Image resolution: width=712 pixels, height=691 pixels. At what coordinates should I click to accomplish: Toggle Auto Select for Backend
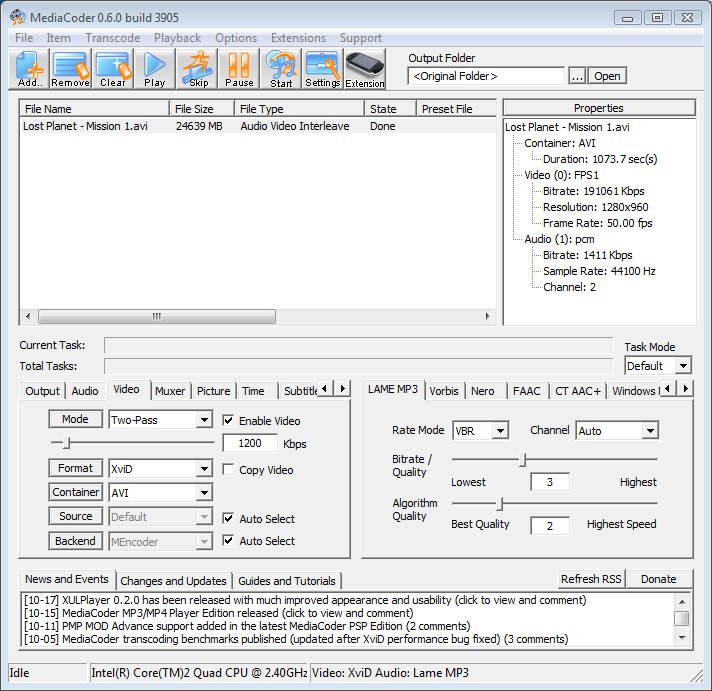tap(228, 540)
